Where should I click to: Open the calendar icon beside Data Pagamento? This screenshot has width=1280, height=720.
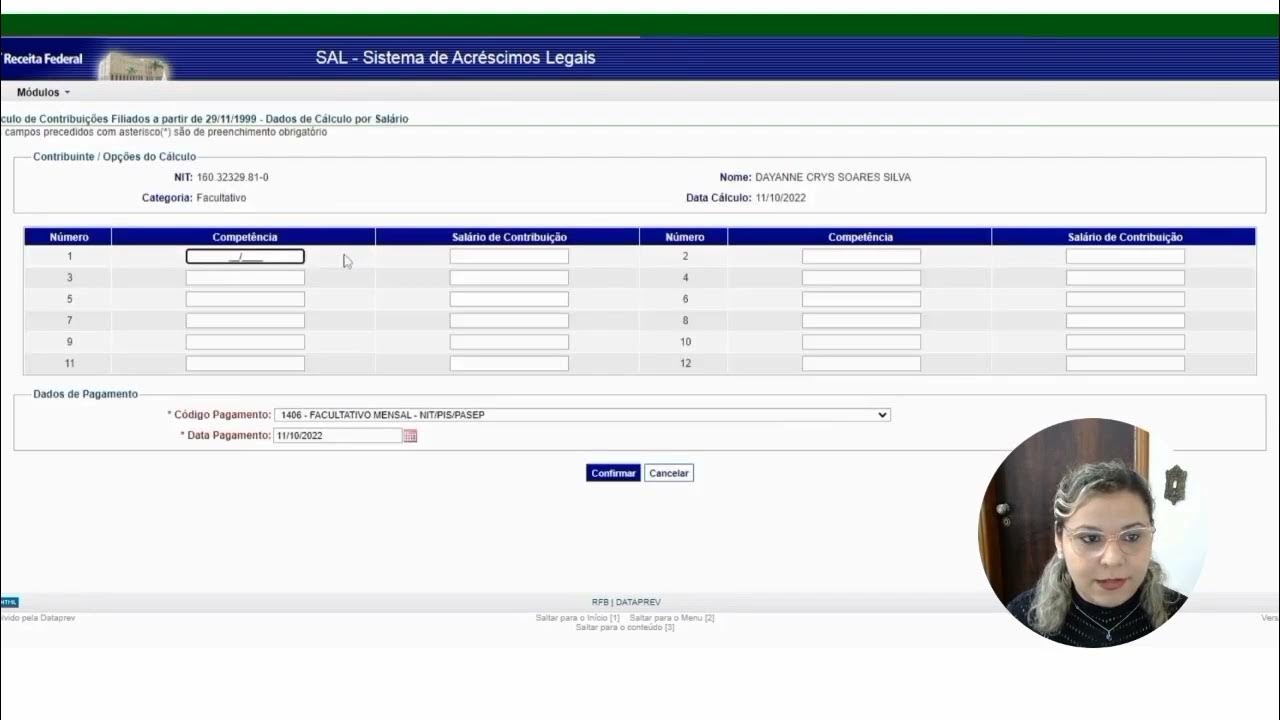410,436
